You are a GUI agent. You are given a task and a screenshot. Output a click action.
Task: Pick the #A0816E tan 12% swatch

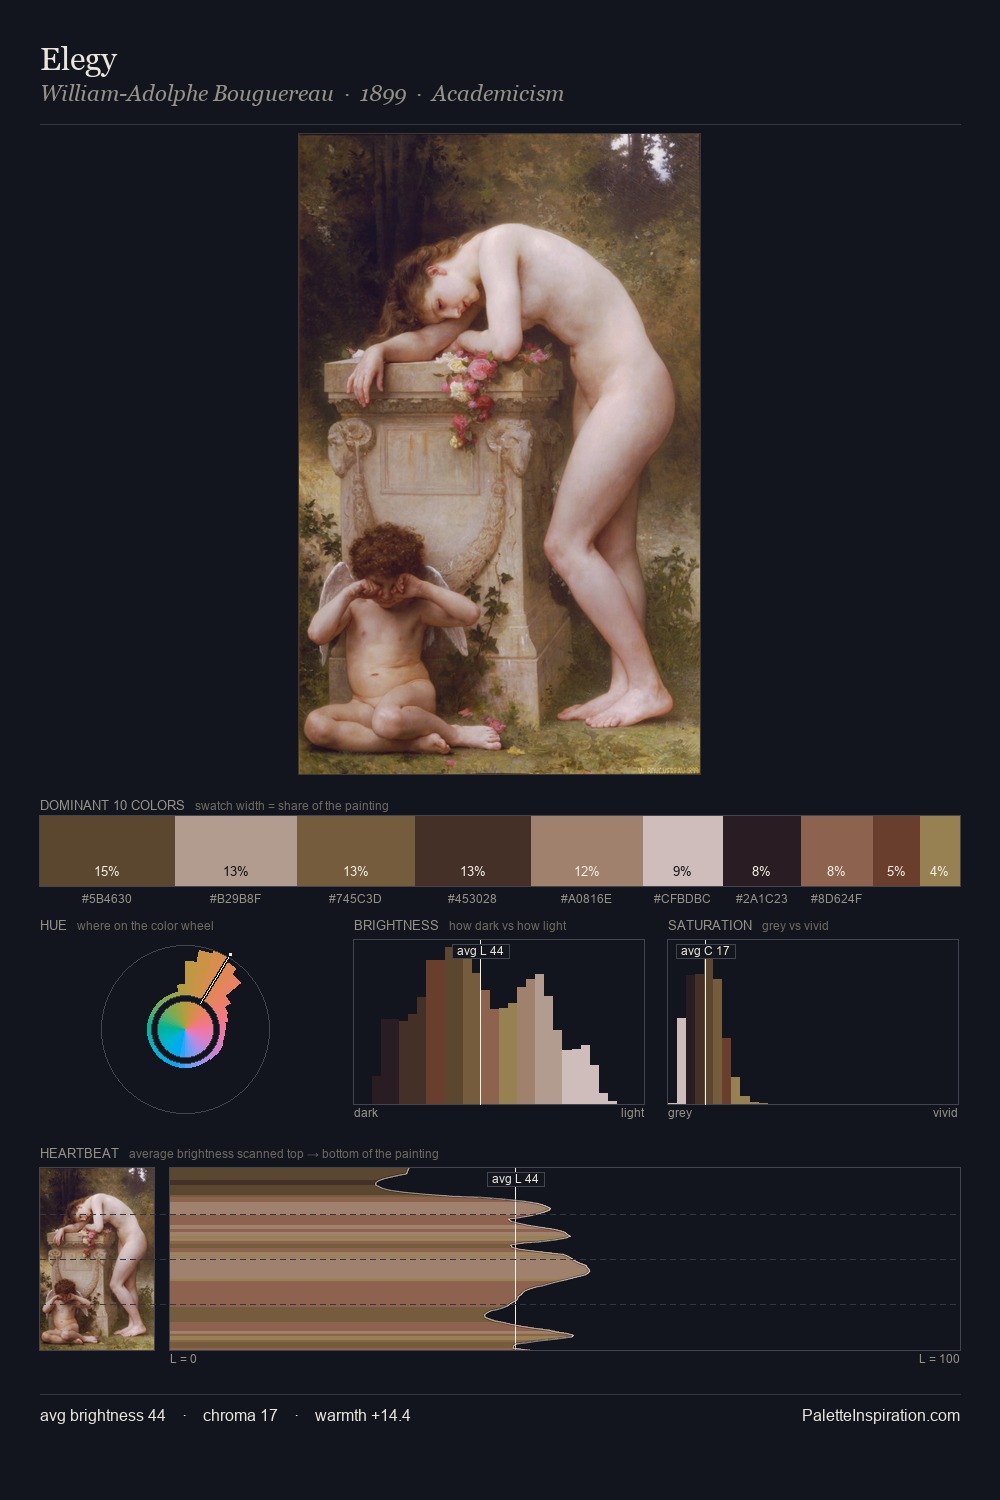point(587,851)
